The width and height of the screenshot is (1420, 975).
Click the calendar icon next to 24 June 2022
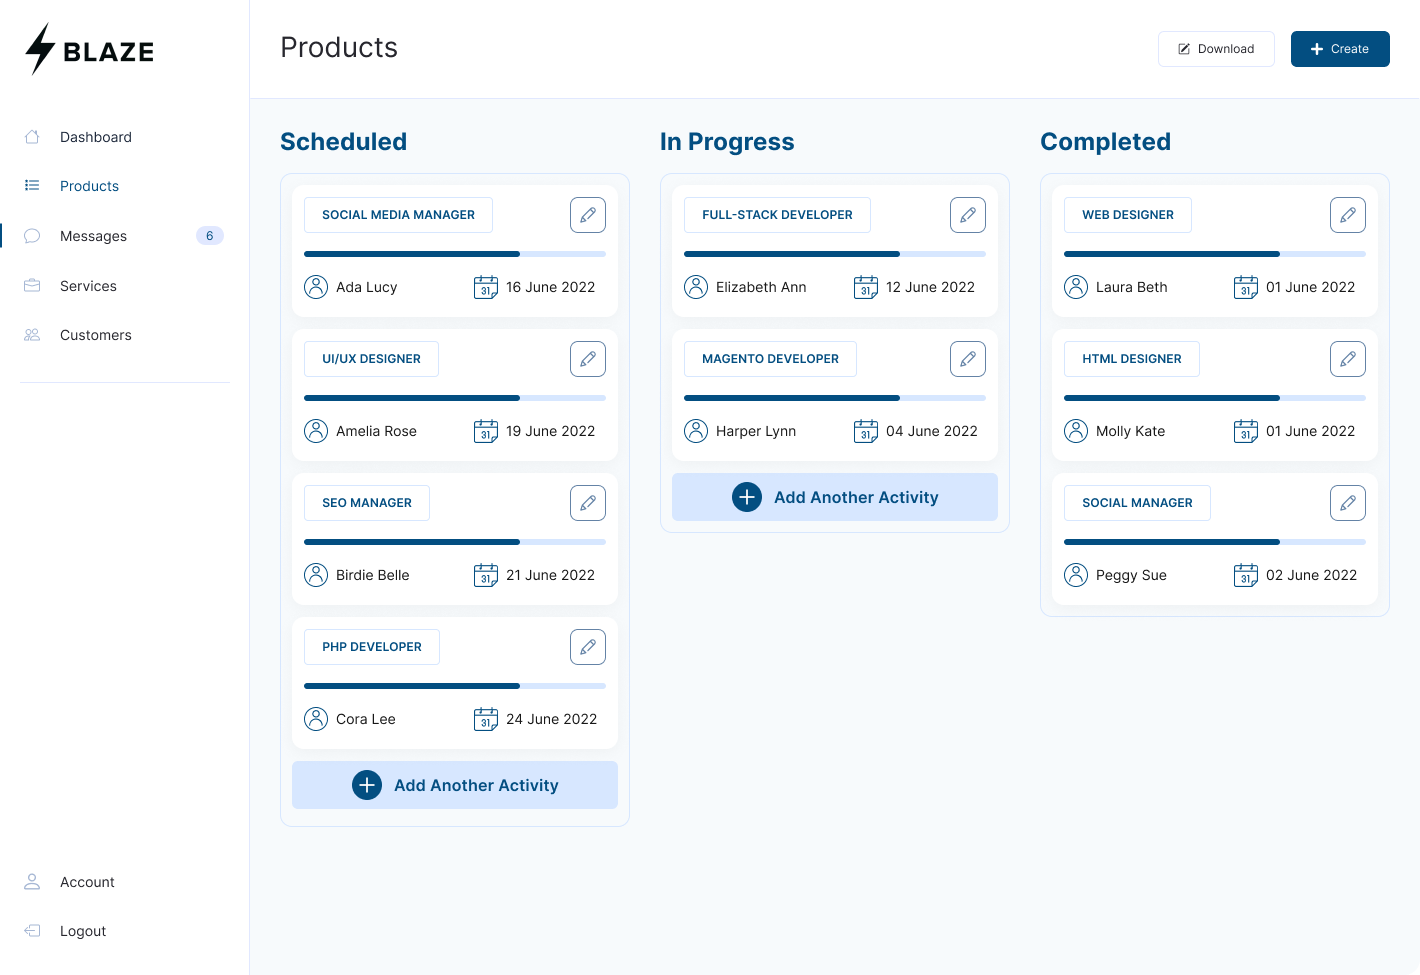486,719
